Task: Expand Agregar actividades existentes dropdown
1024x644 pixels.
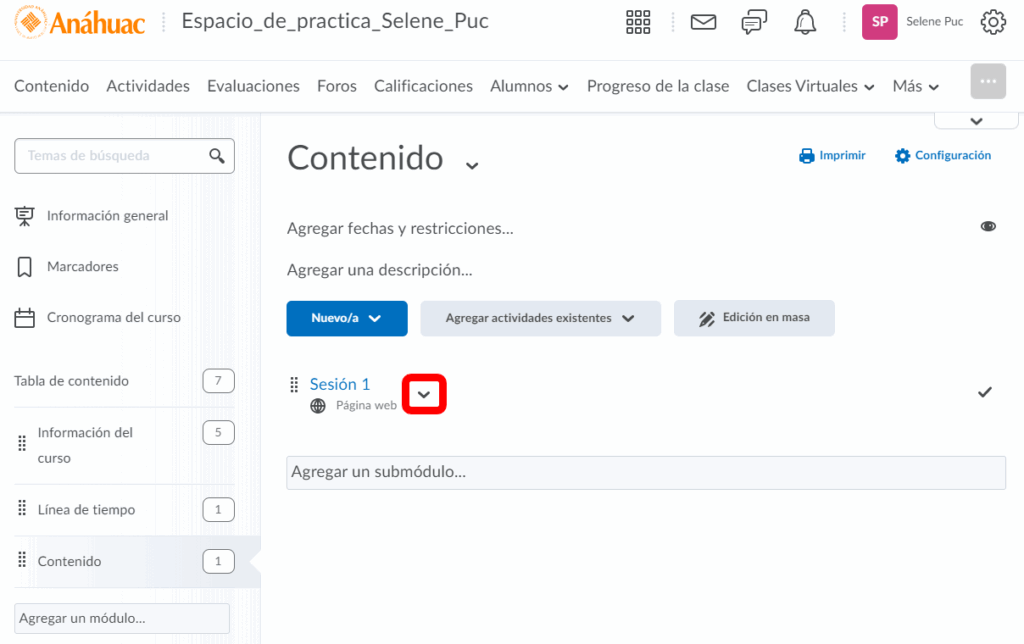Action: [x=540, y=318]
